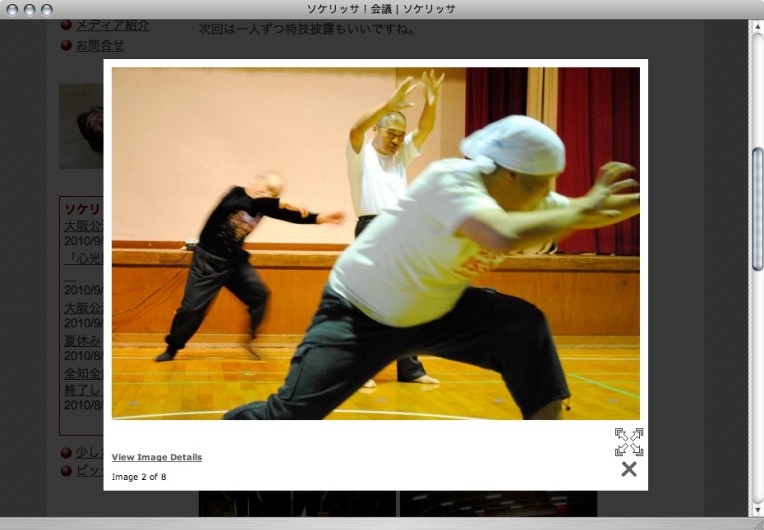Close the lightbox with the X icon

coord(628,469)
